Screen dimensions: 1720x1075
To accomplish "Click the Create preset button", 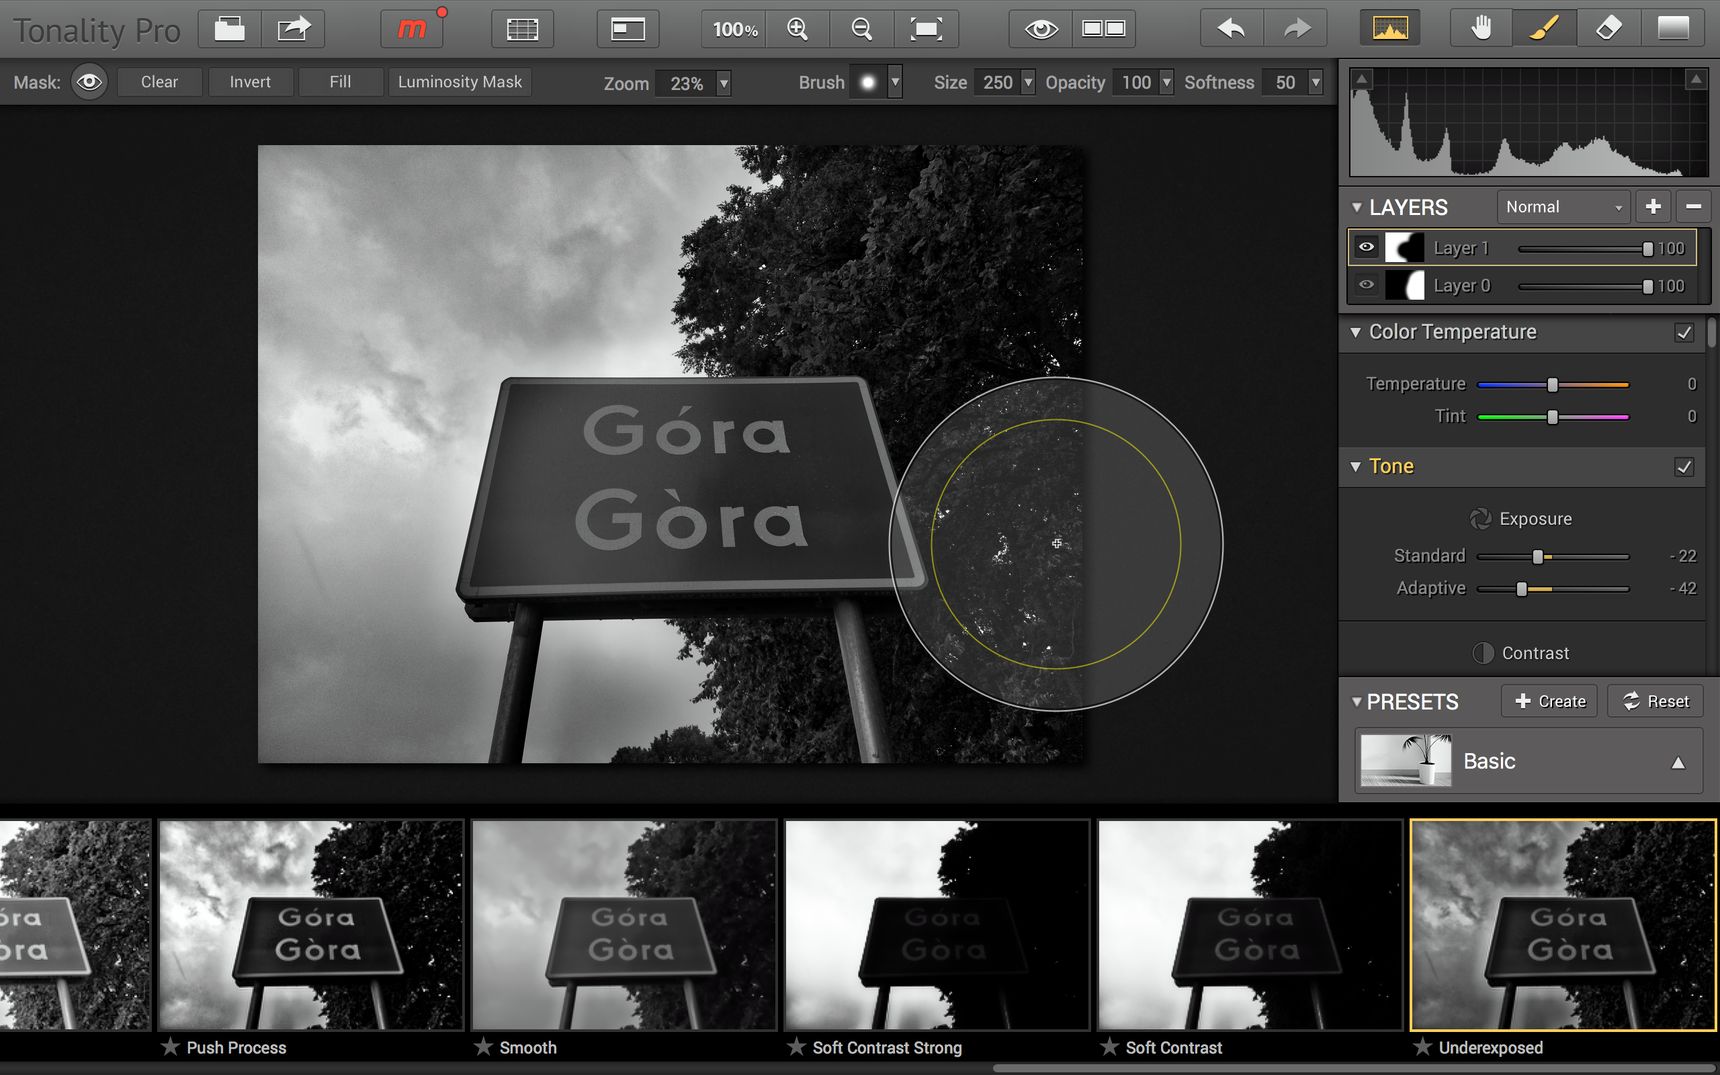I will click(1549, 701).
